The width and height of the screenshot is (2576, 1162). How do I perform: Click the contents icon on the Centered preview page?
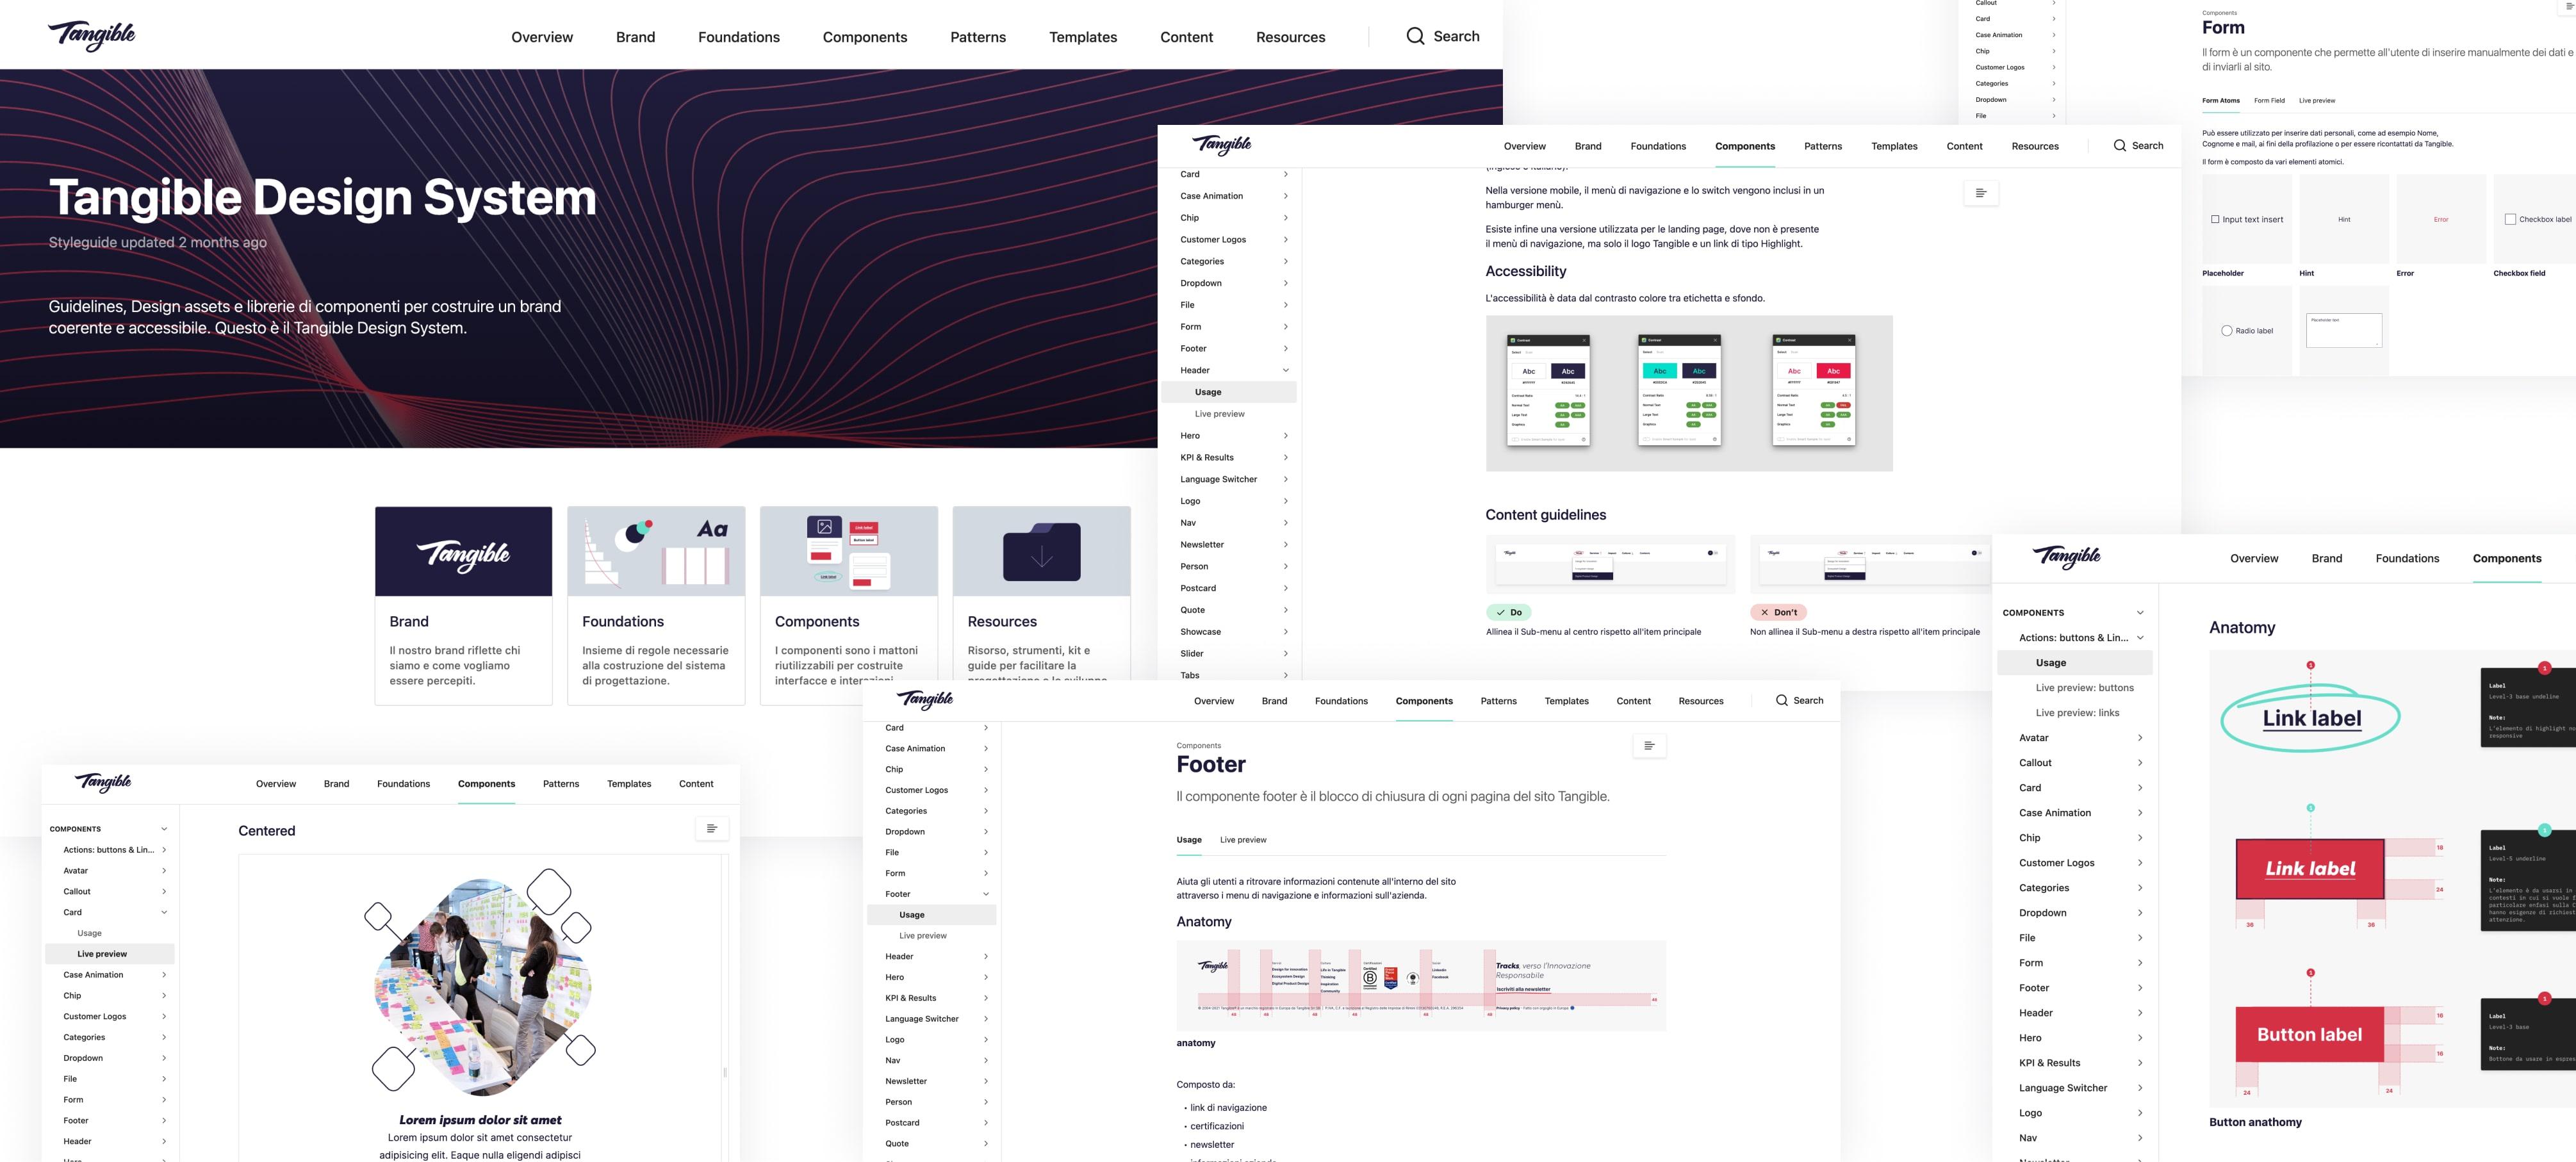[712, 829]
